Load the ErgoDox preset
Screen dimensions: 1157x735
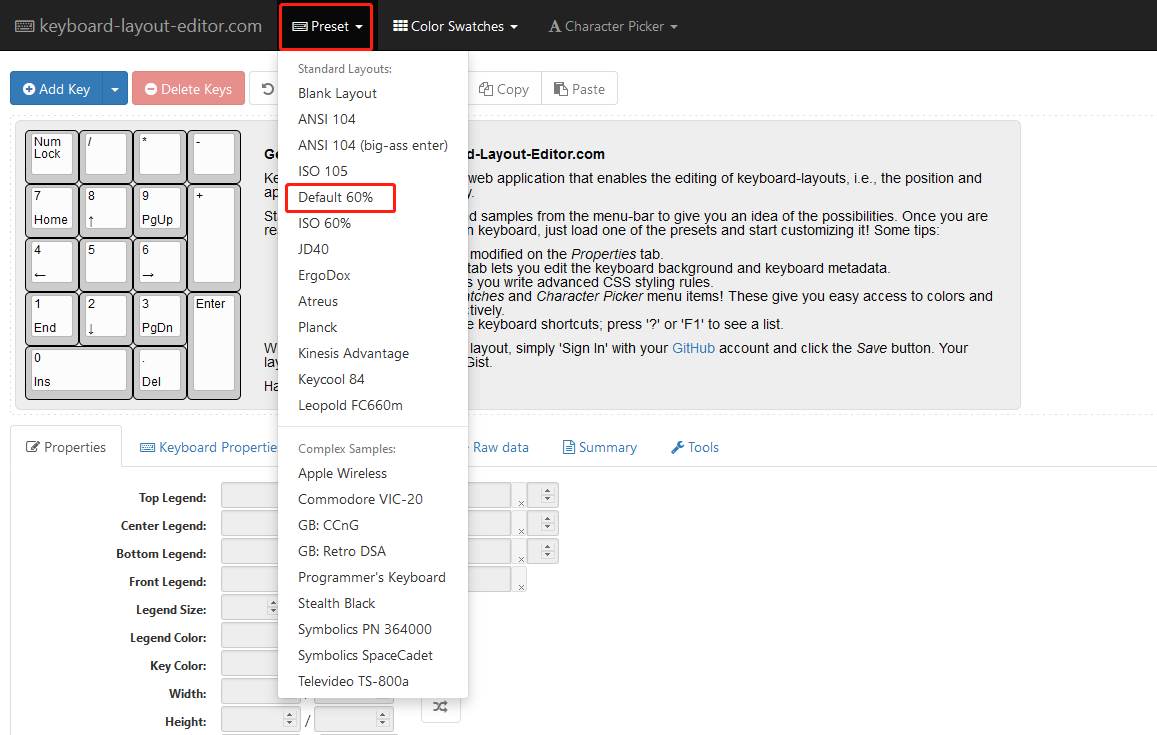pos(324,275)
